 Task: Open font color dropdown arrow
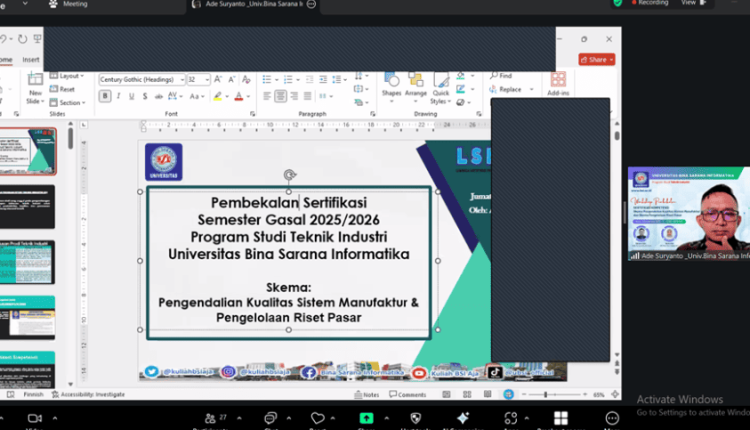(248, 96)
